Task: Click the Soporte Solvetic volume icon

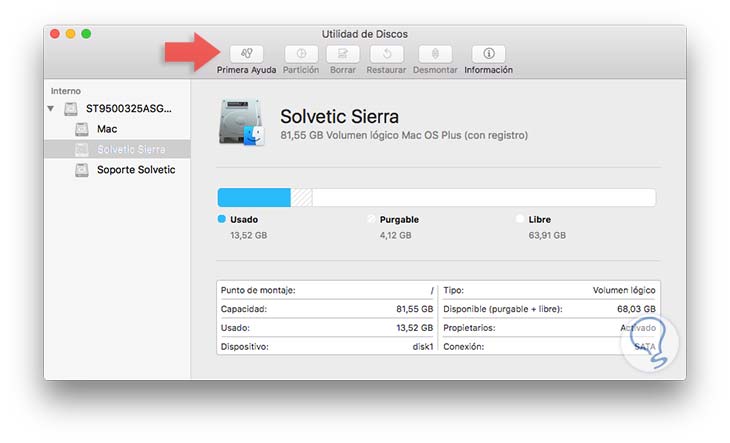Action: coord(82,170)
